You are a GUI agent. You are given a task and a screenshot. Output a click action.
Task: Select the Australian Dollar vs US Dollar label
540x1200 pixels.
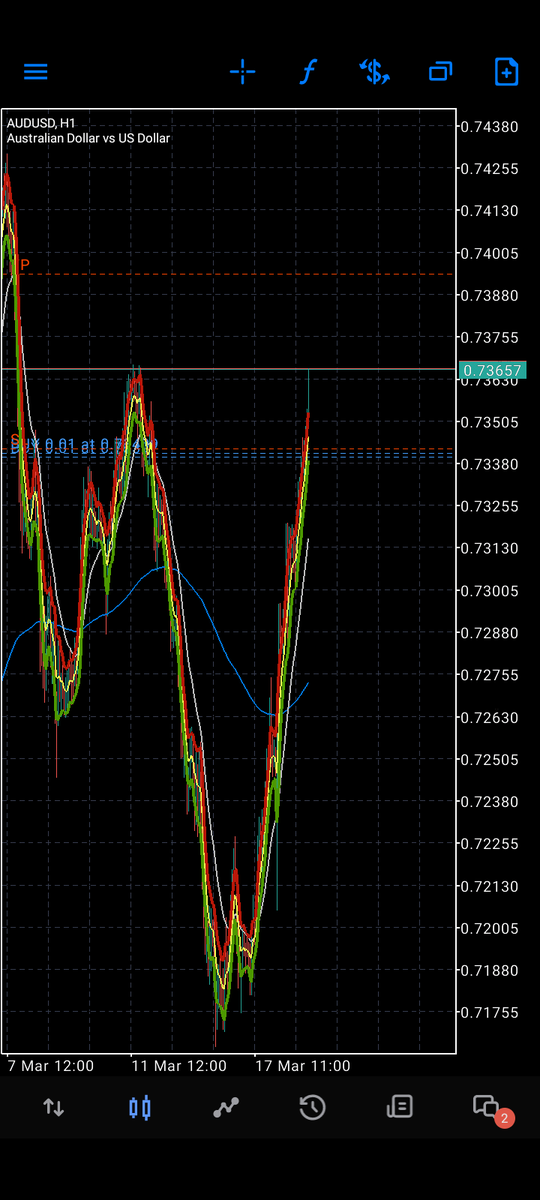(88, 138)
